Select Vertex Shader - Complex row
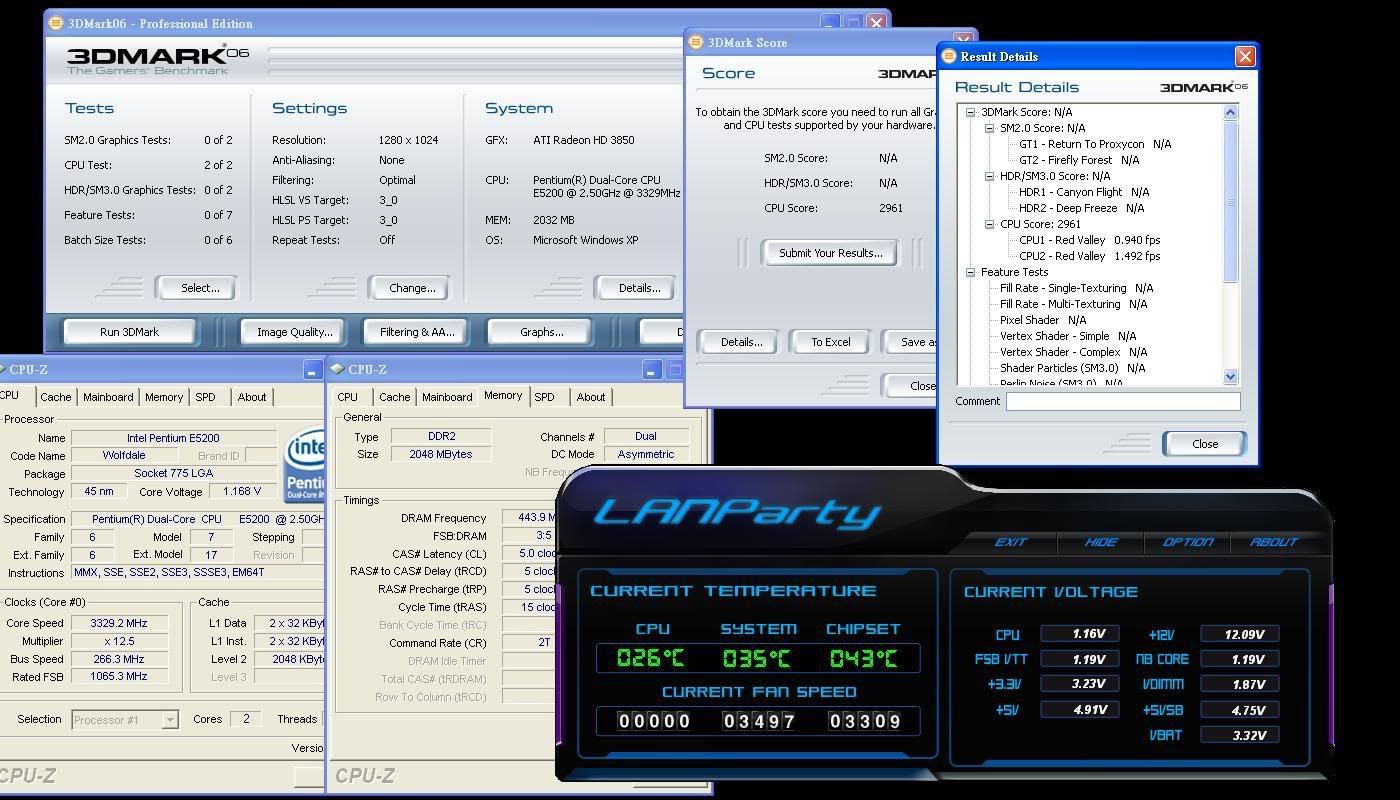This screenshot has width=1400, height=800. pyautogui.click(x=1073, y=352)
